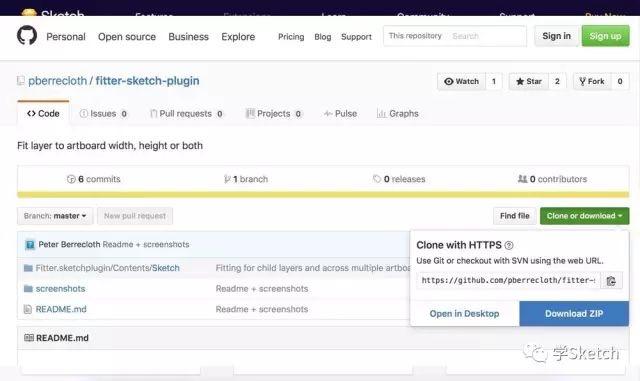Click the Sign up button
The width and height of the screenshot is (640, 381).
tap(605, 36)
